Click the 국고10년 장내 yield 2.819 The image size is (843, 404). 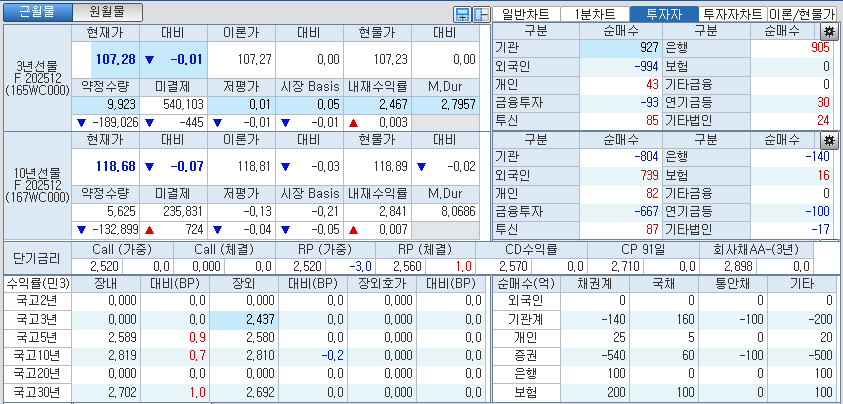point(122,356)
